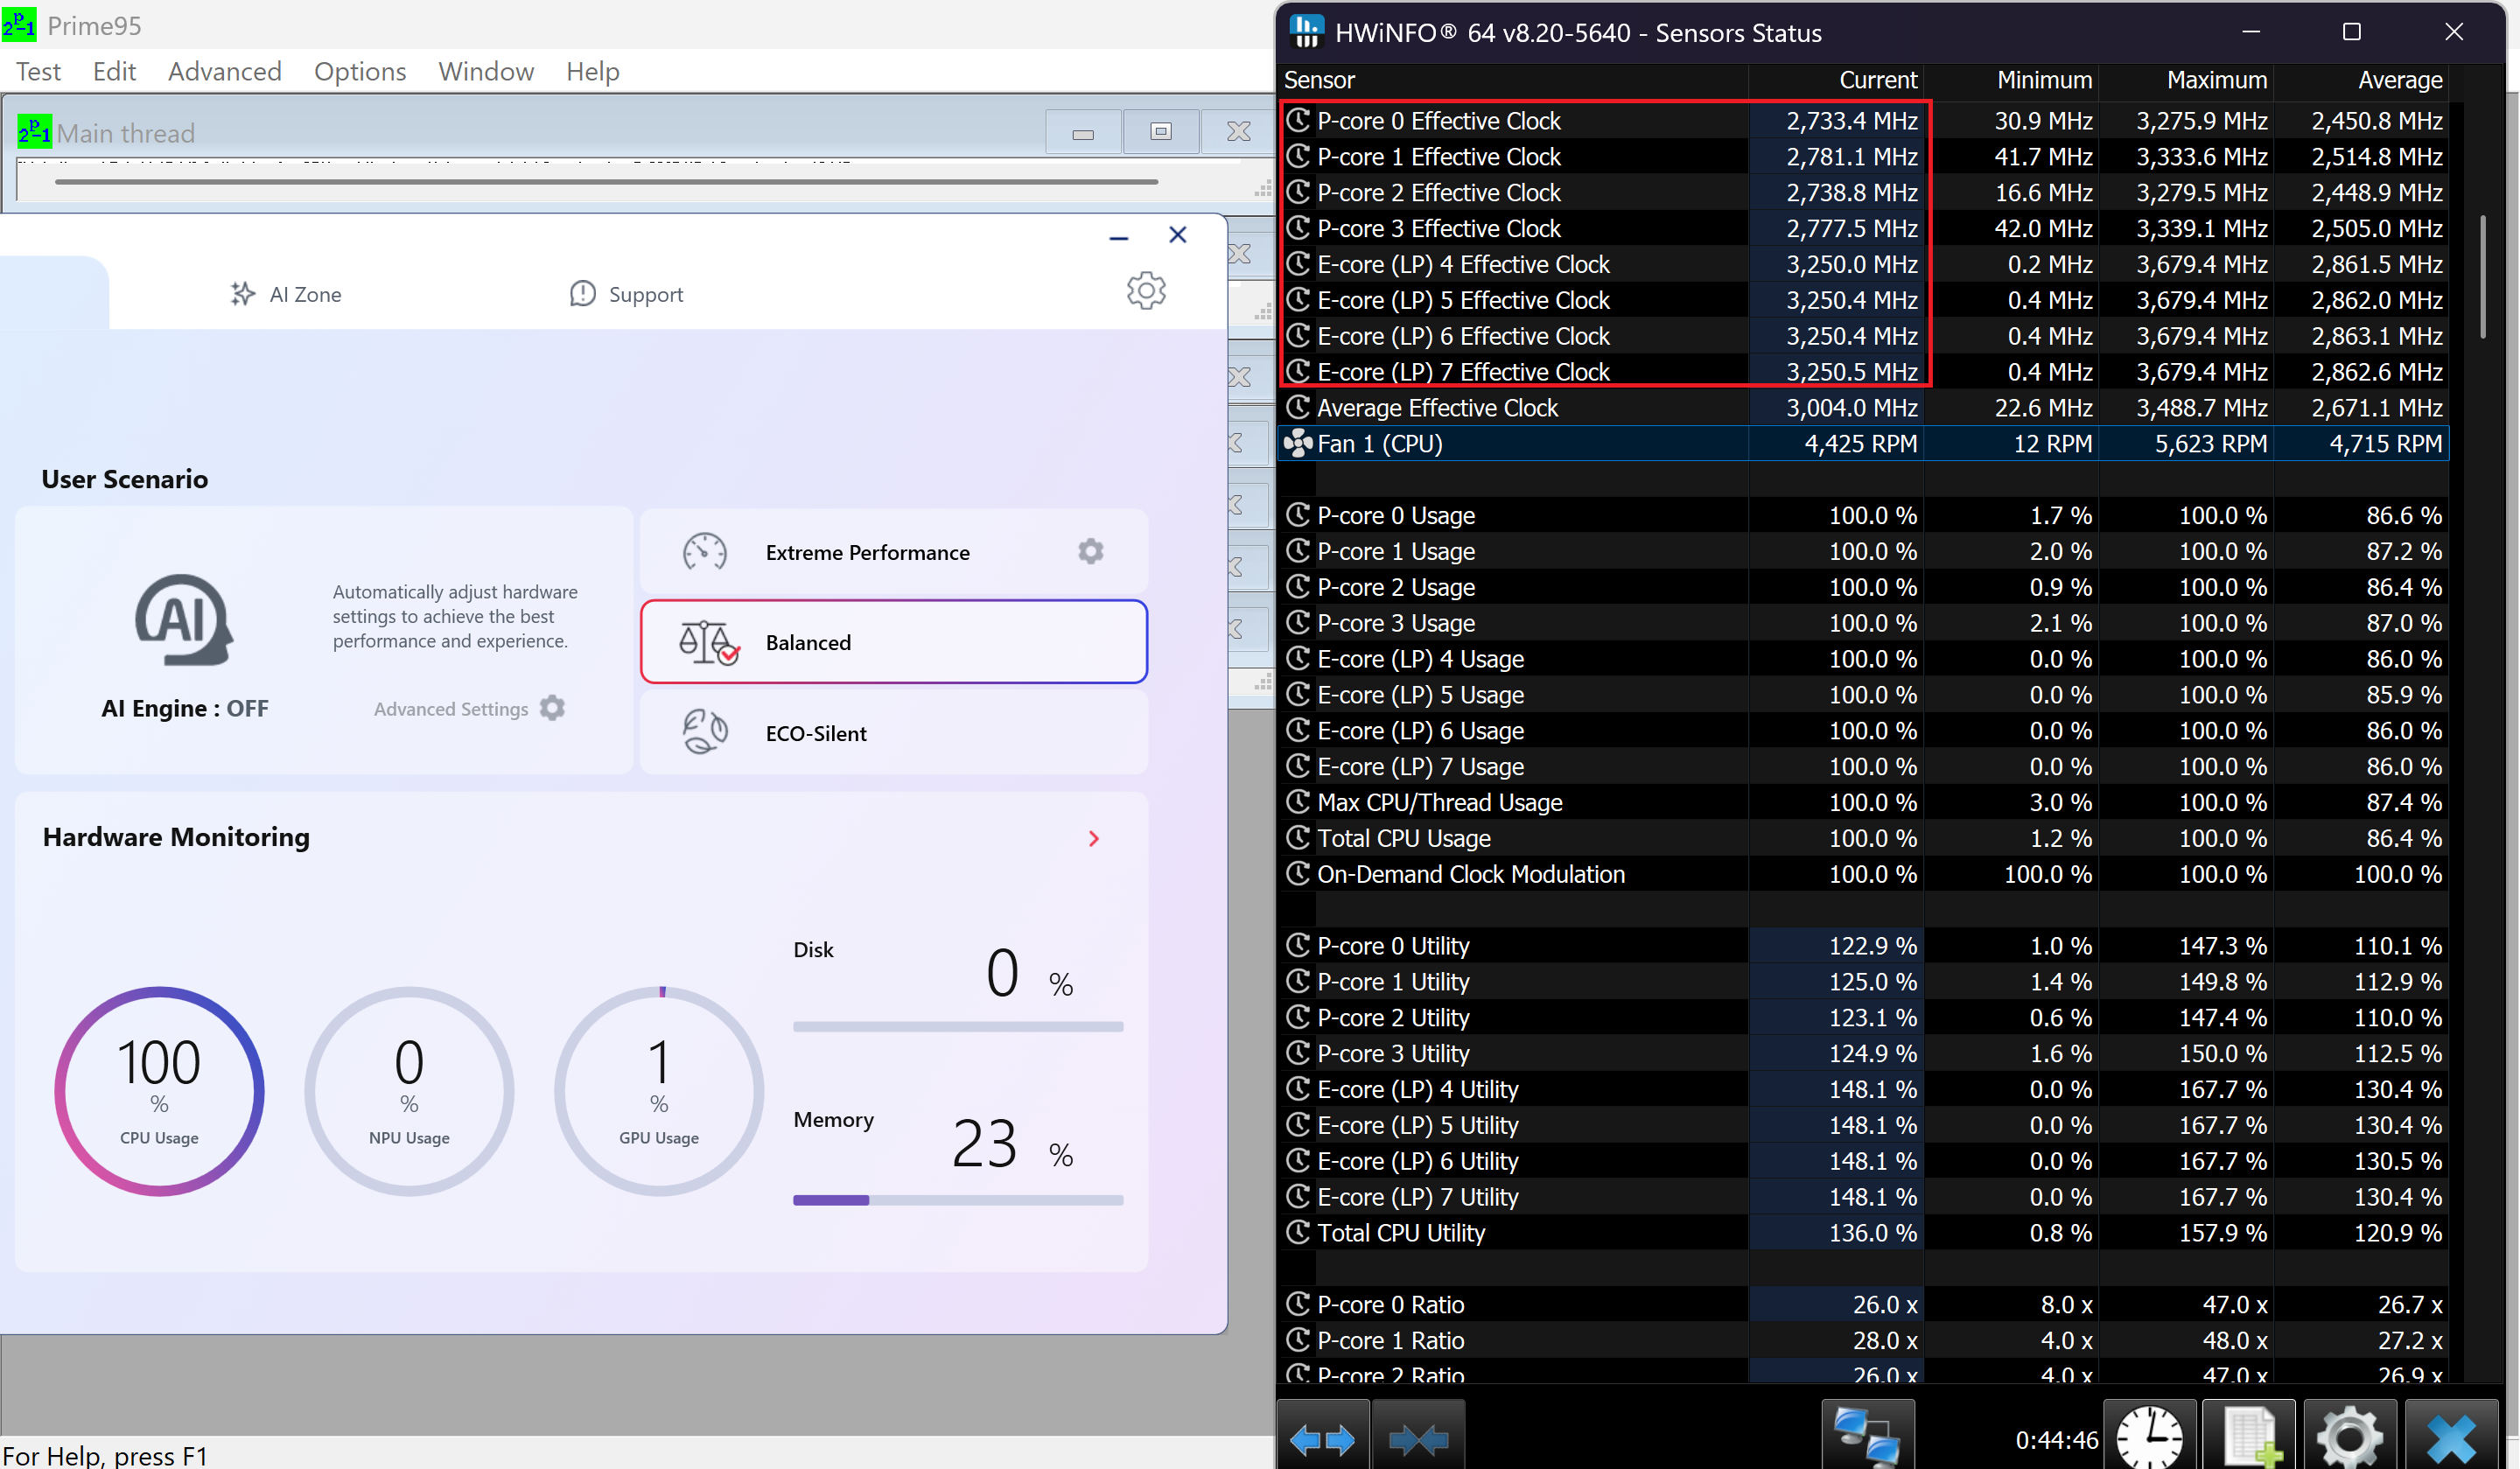
Task: Expand the Hardware Monitoring panel arrow
Action: (x=1094, y=838)
